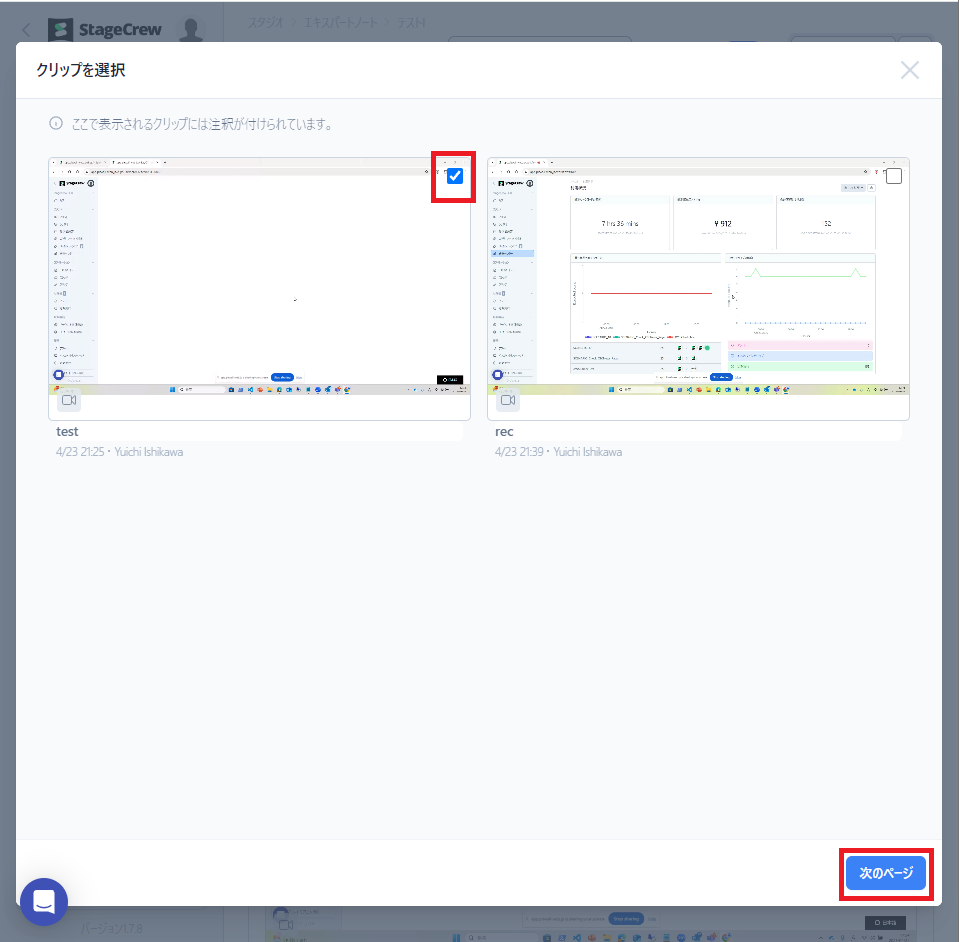Image resolution: width=959 pixels, height=942 pixels.
Task: Open the user profile avatar icon
Action: click(x=191, y=29)
